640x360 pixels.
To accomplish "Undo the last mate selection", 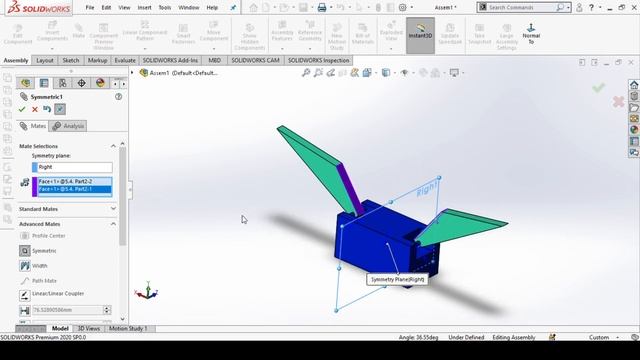I will (47, 109).
